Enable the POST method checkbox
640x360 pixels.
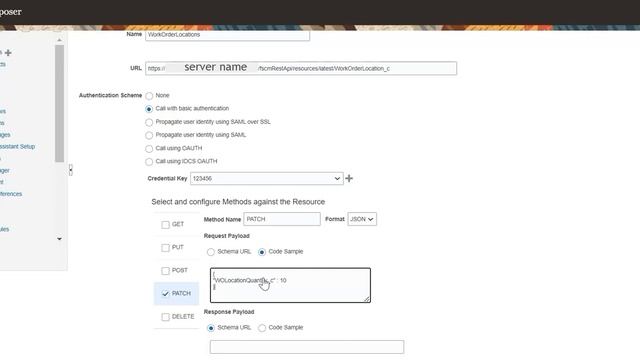(x=165, y=271)
